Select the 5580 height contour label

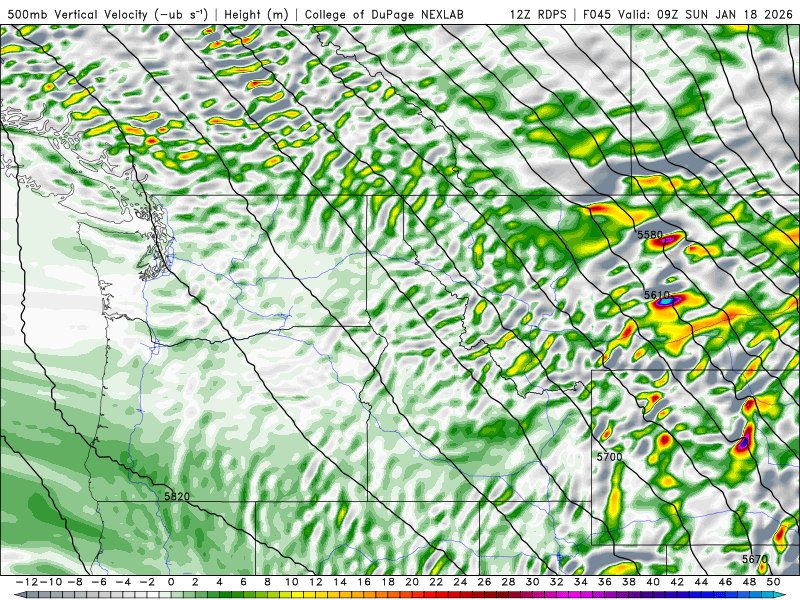[649, 235]
